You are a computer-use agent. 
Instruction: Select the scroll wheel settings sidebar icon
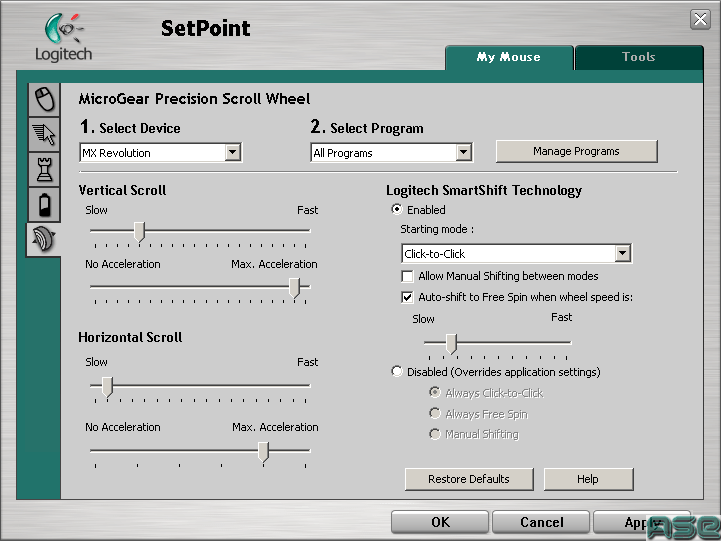tap(44, 239)
